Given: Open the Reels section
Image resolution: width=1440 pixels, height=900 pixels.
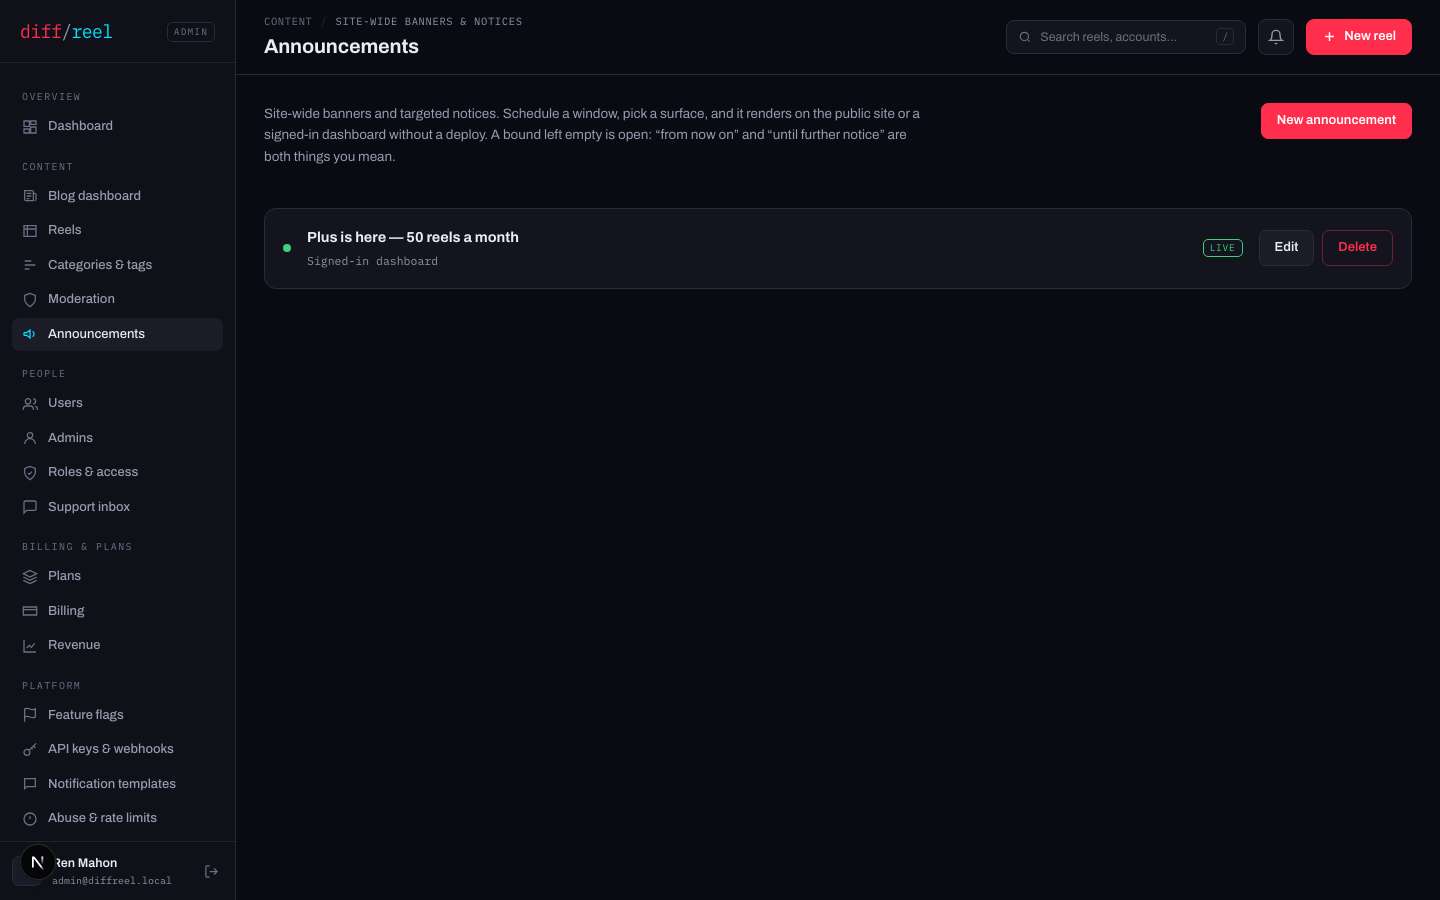Looking at the screenshot, I should click(x=117, y=231).
